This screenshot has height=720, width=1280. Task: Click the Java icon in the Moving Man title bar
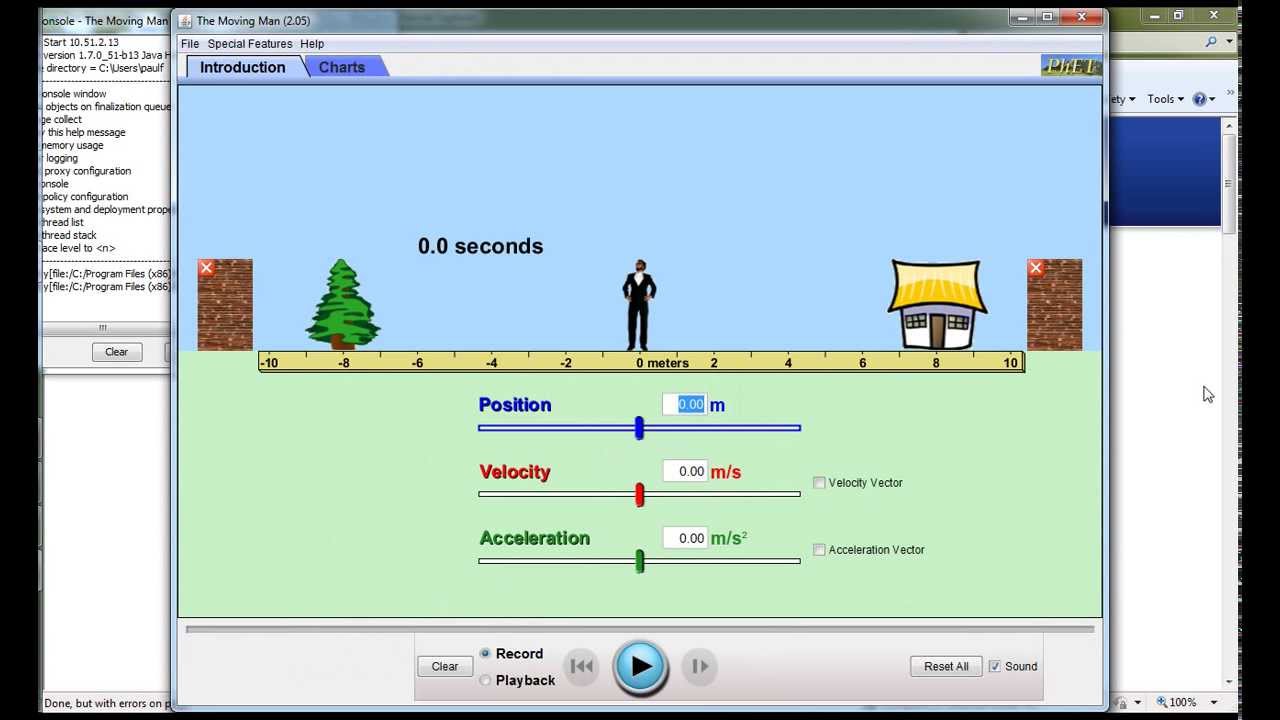pyautogui.click(x=185, y=21)
